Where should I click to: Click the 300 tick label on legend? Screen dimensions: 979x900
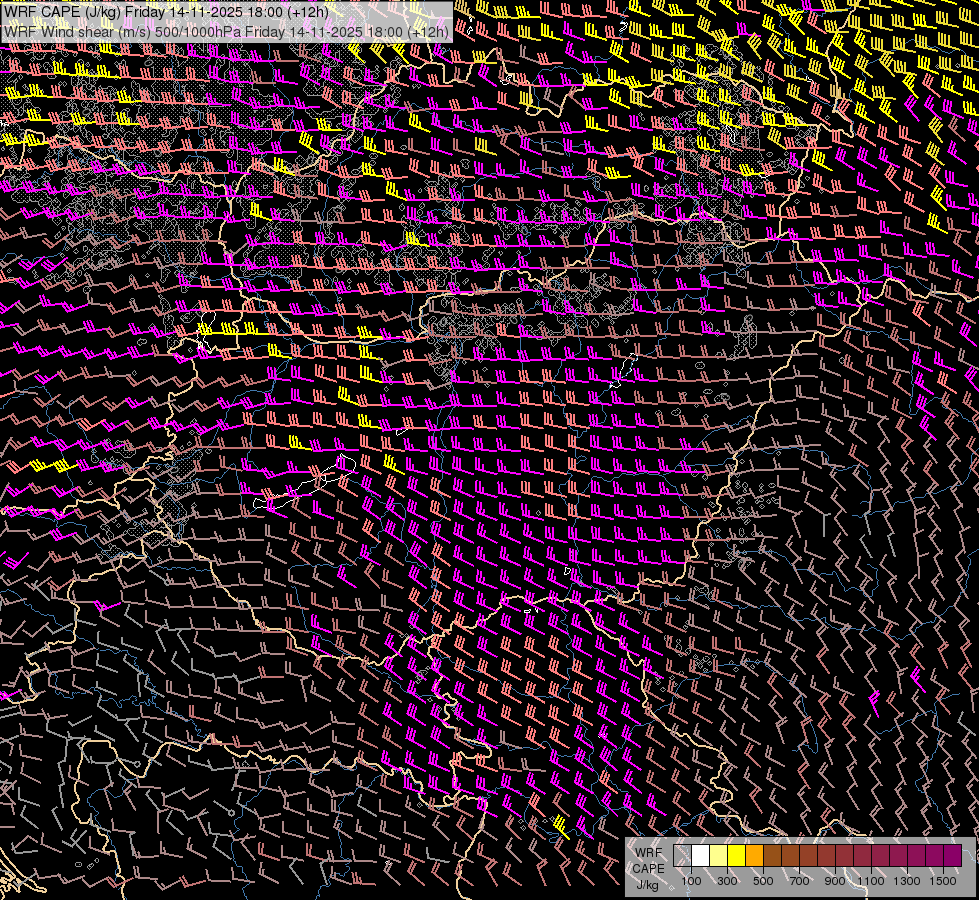click(x=727, y=881)
